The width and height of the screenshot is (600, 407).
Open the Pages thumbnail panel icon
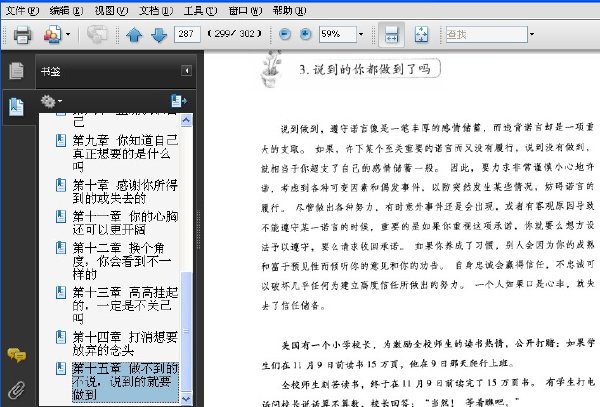[16, 70]
